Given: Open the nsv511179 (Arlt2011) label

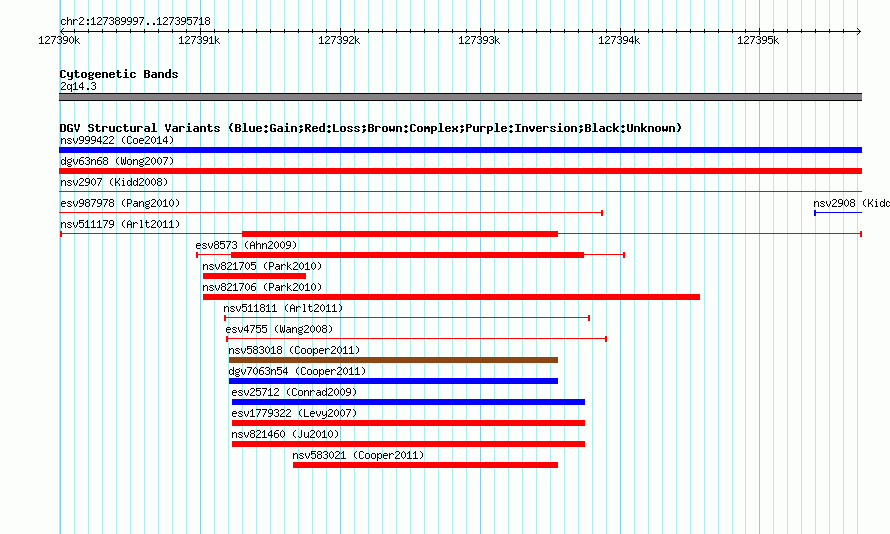Looking at the screenshot, I should (x=120, y=224).
